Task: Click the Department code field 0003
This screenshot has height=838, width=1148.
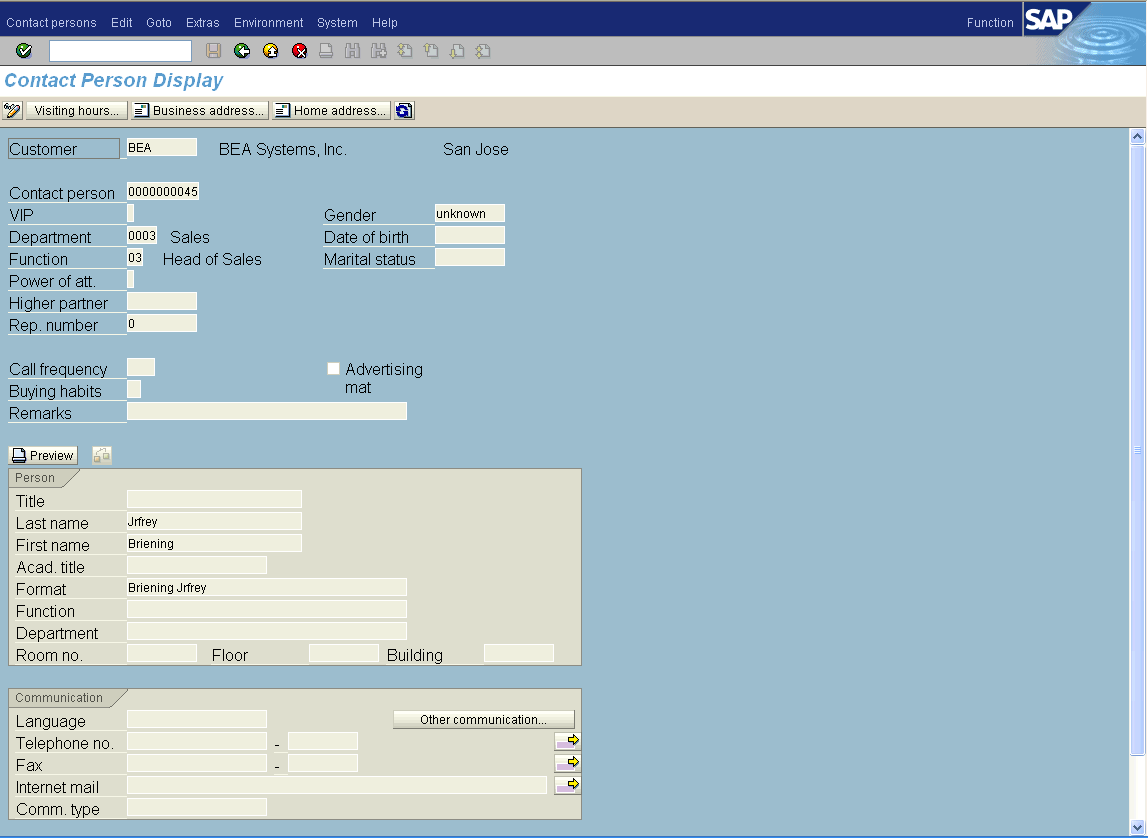Action: (142, 236)
